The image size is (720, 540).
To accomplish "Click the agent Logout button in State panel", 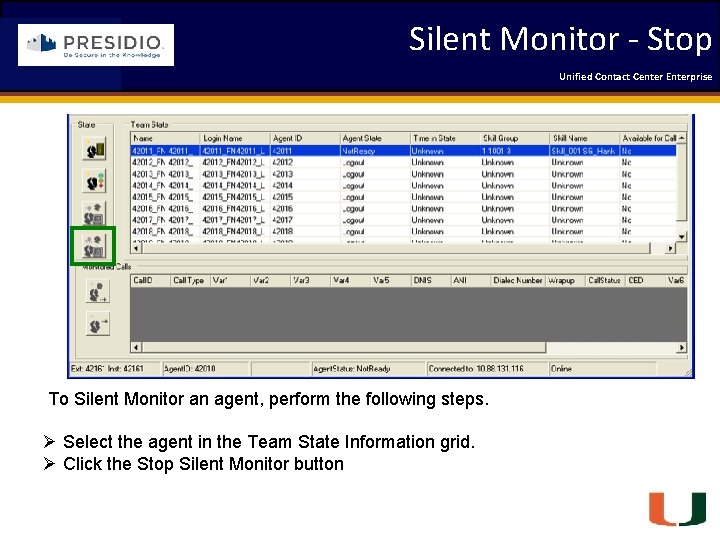I will [x=94, y=149].
